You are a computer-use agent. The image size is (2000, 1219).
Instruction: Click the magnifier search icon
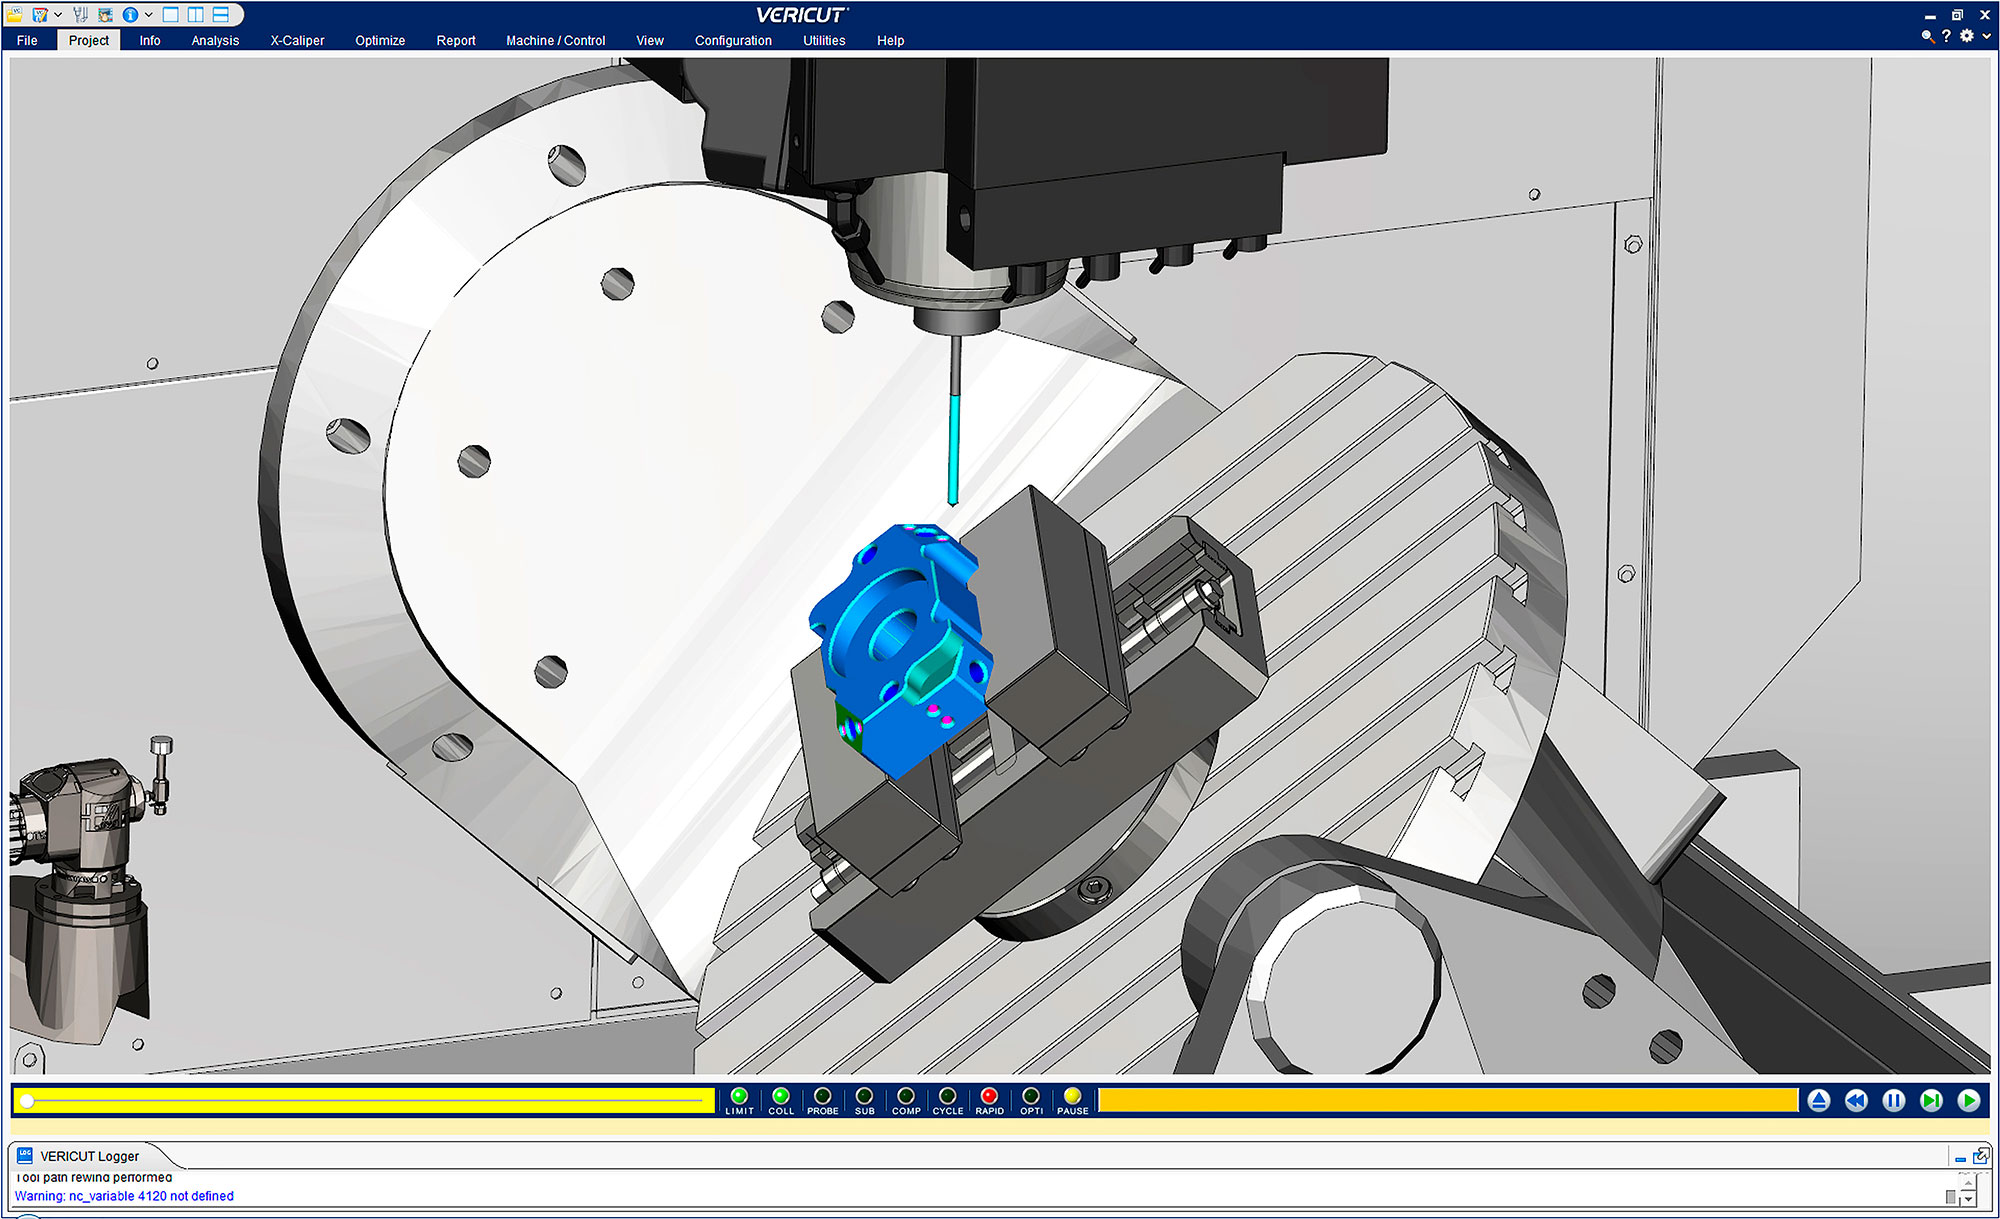point(1927,36)
